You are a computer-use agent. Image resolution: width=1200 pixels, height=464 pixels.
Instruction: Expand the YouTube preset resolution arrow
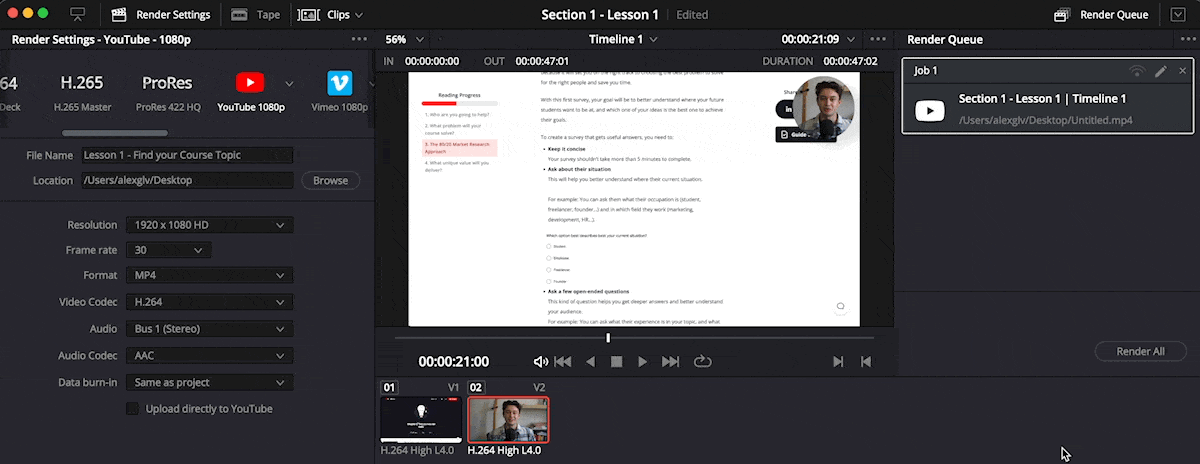[289, 83]
